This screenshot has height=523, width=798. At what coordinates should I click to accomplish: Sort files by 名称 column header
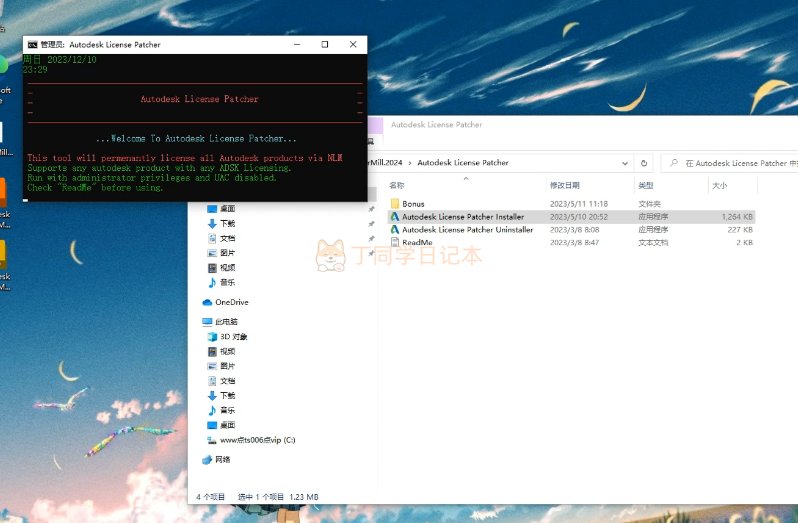[x=397, y=185]
